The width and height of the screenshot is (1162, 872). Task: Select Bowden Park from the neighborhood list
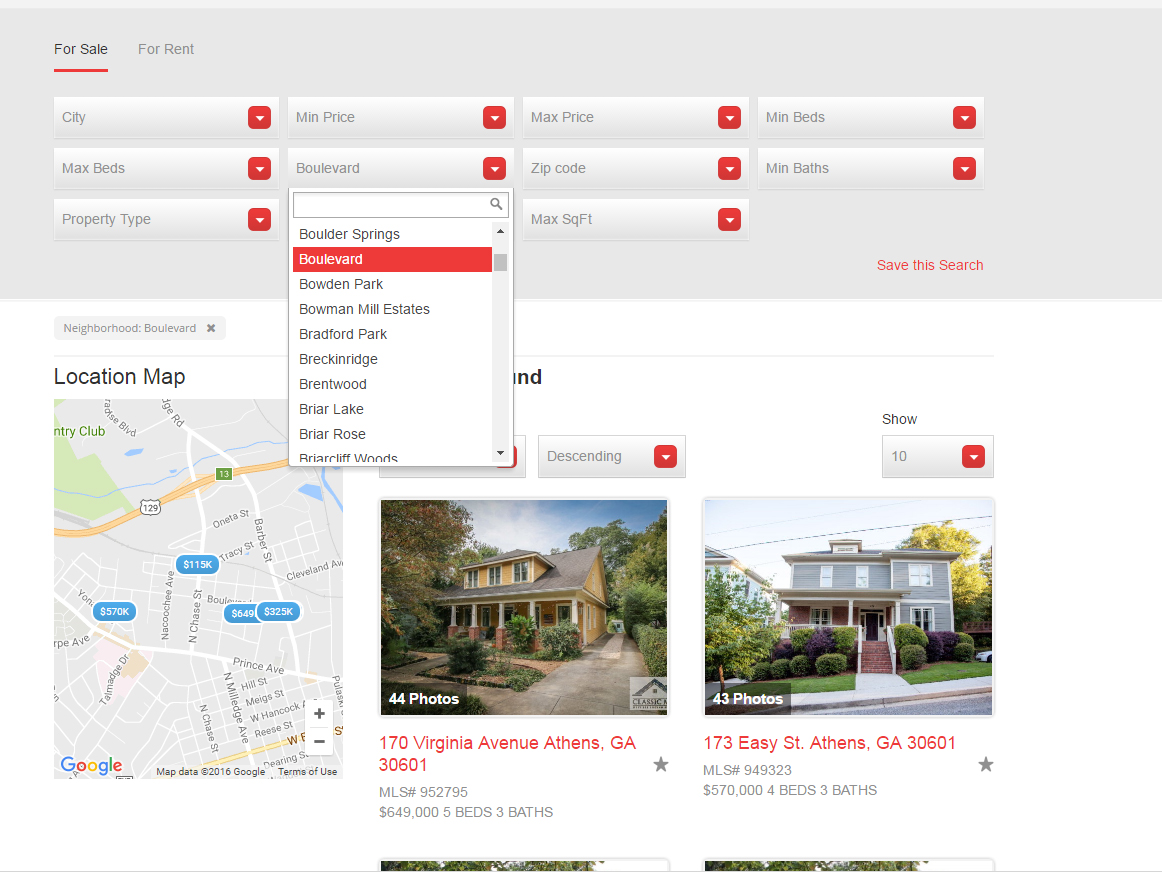coord(341,283)
